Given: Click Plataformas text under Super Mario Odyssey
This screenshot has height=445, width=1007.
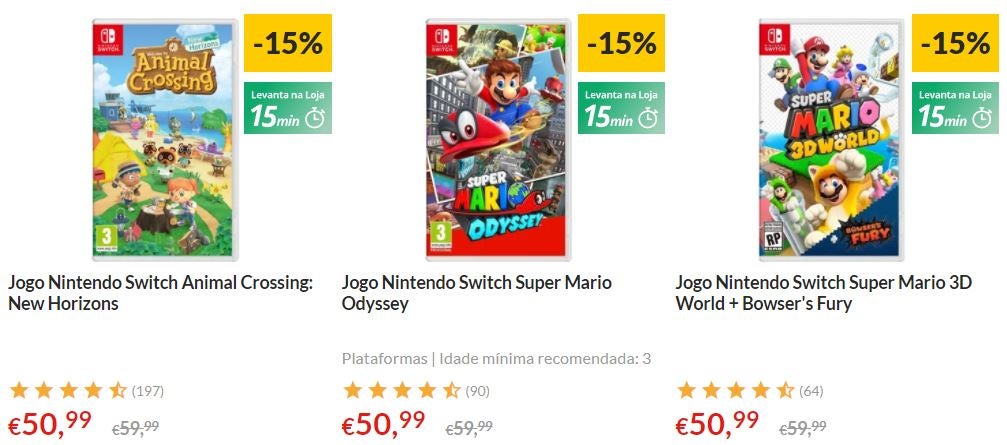Looking at the screenshot, I should coord(384,359).
